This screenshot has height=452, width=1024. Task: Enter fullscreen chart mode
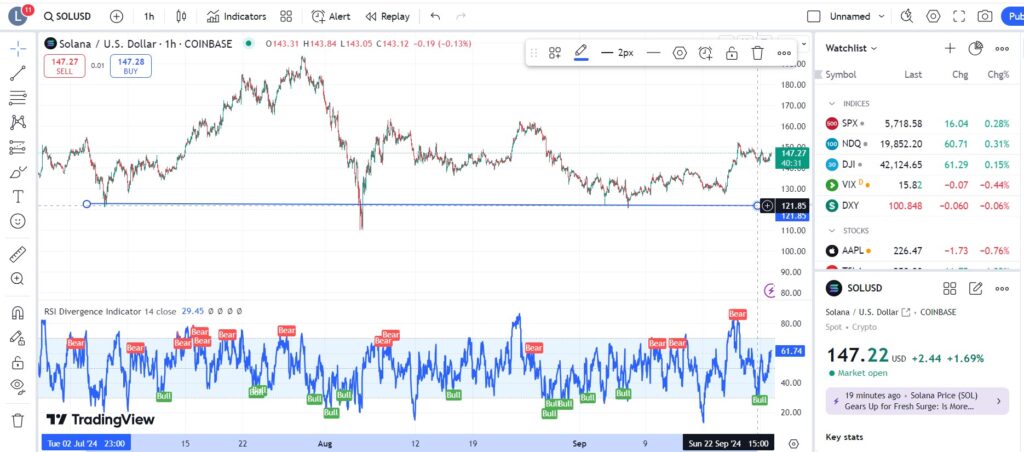(959, 16)
